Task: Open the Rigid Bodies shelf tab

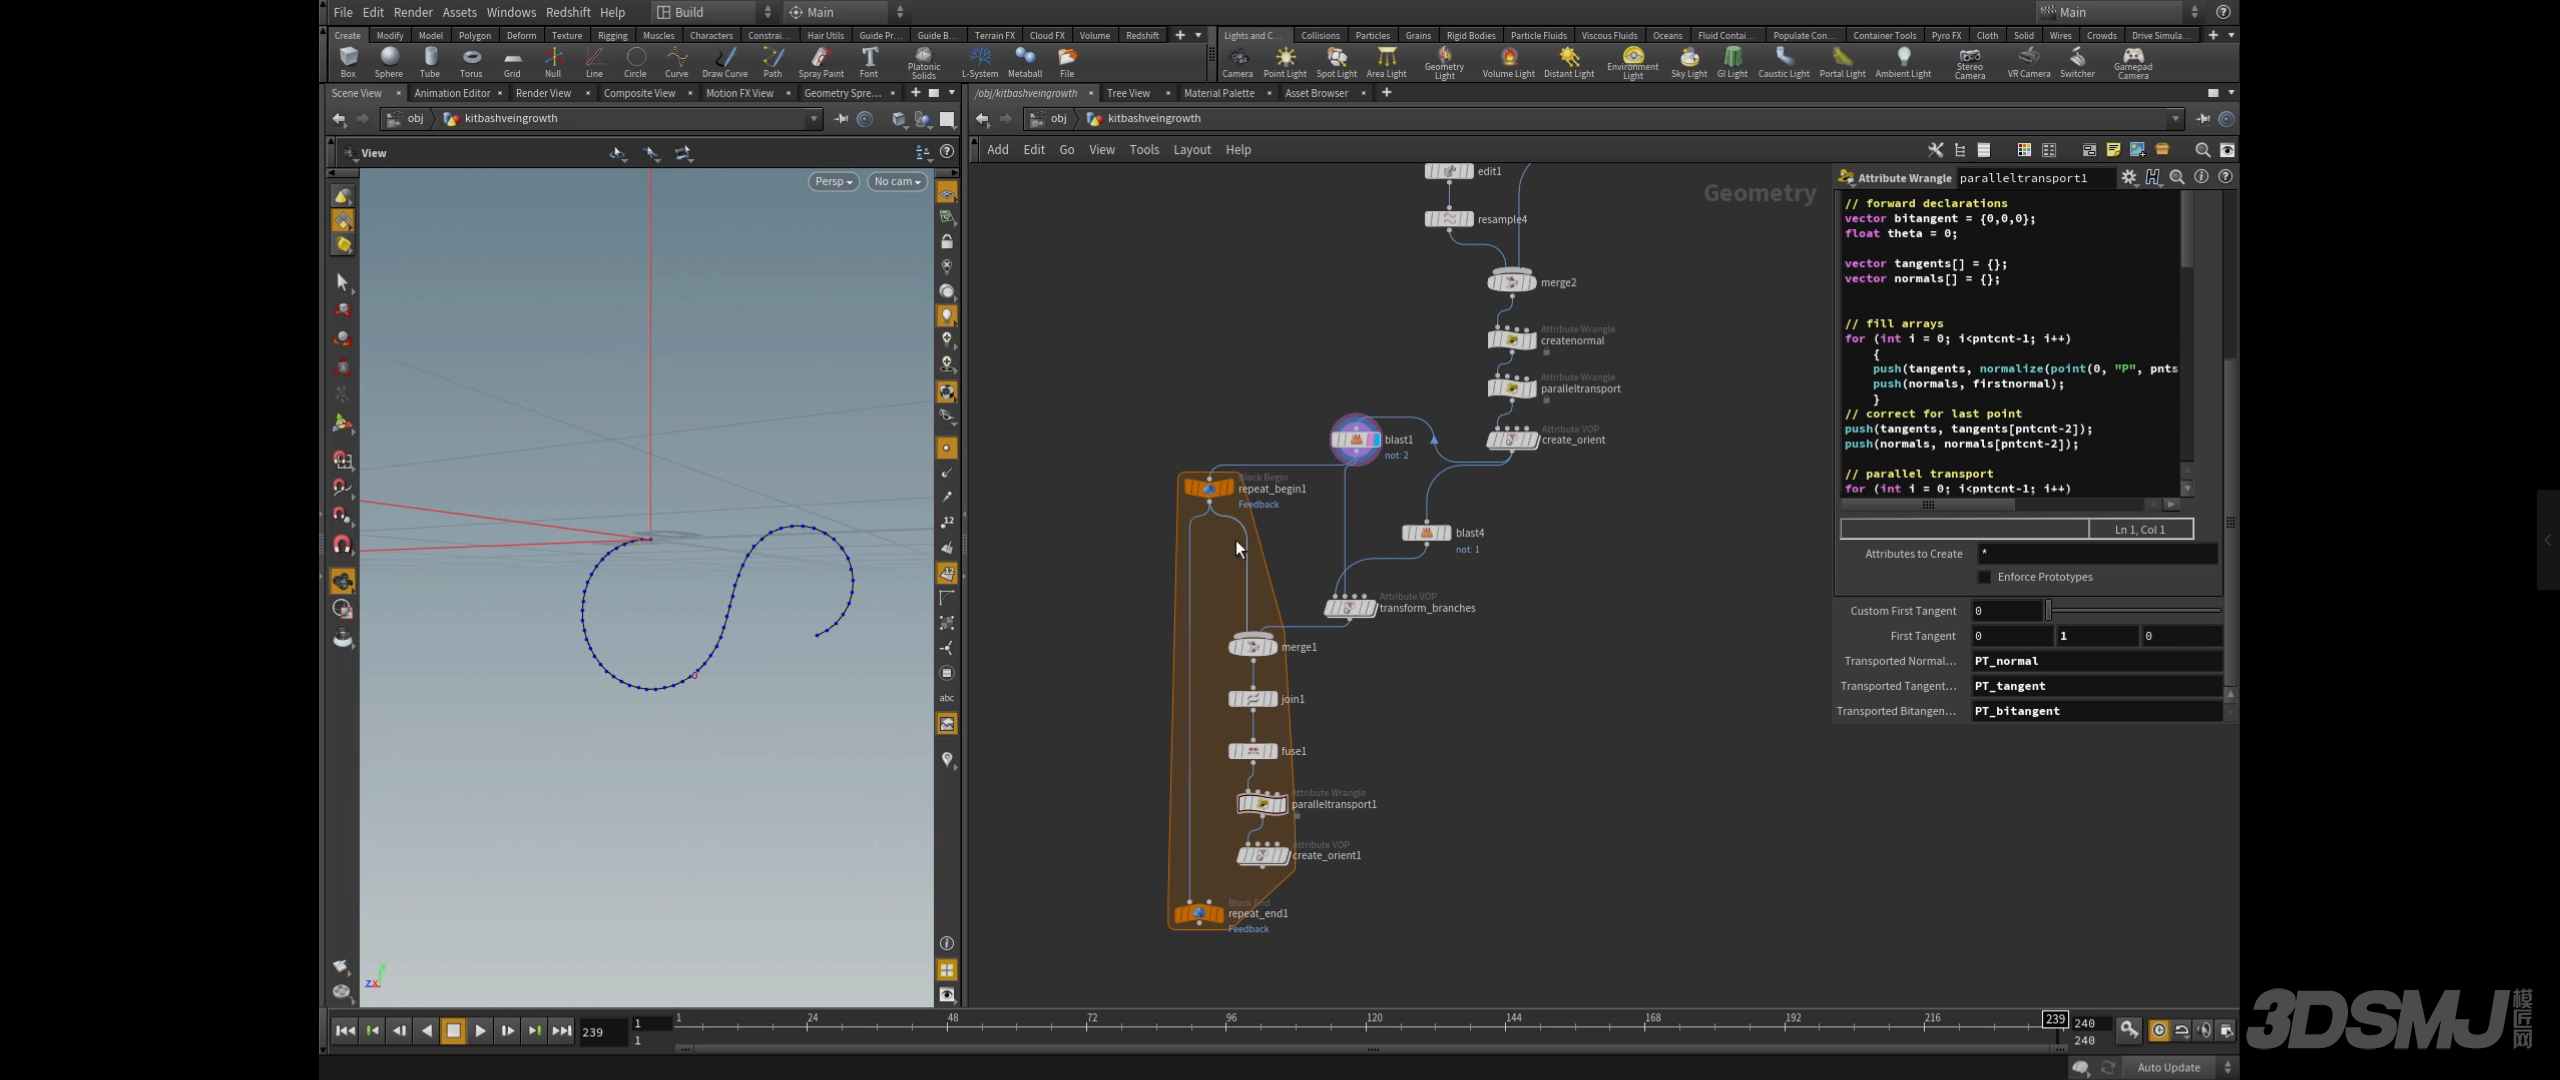Action: (1470, 35)
